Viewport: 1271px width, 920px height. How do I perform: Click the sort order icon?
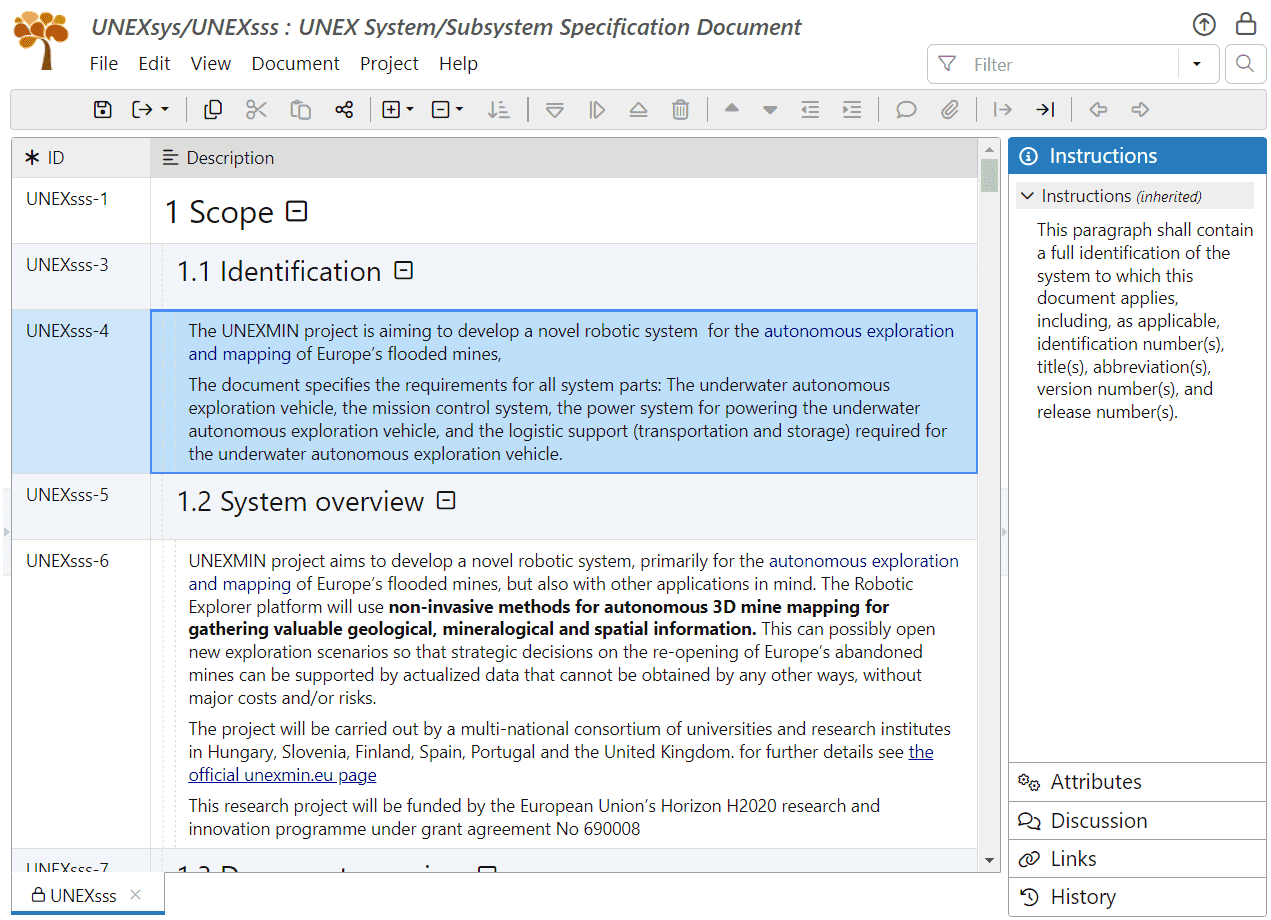[499, 110]
